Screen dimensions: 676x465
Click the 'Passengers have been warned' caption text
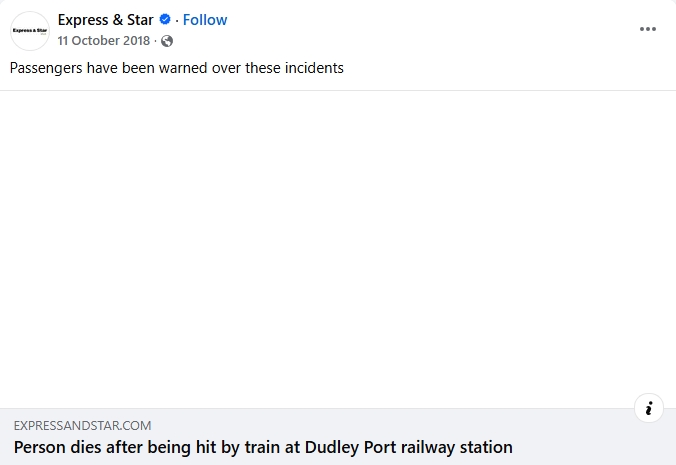[x=177, y=68]
